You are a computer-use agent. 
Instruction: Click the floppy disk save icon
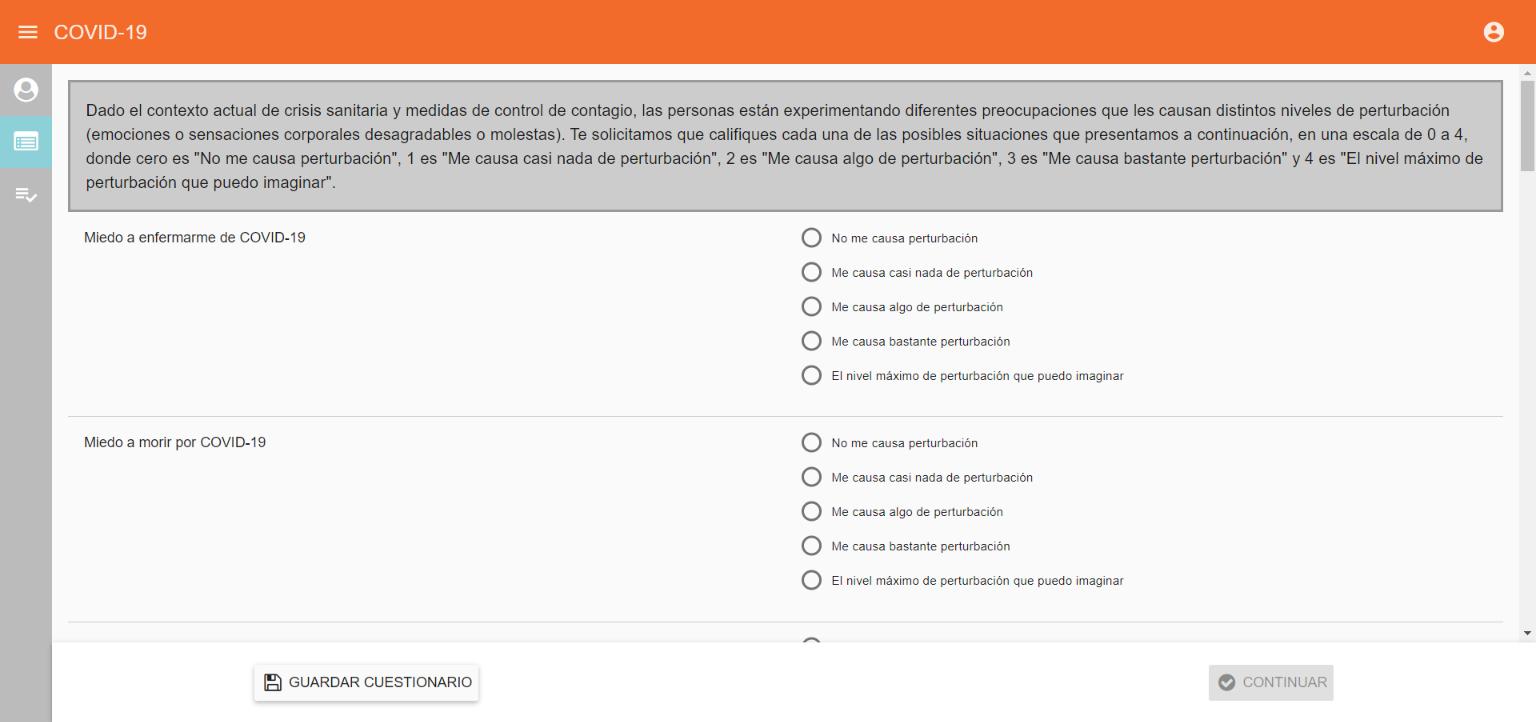272,683
